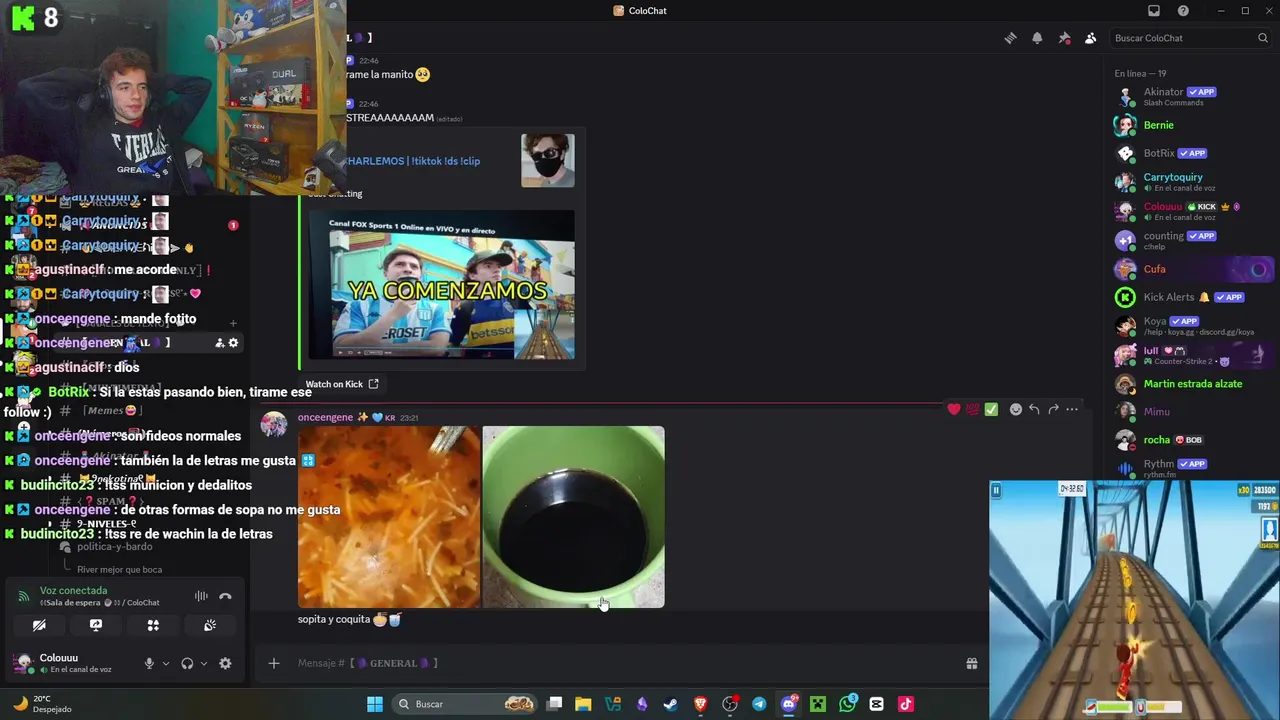Select Bernie in member list
Image resolution: width=1280 pixels, height=720 pixels.
(1190, 125)
